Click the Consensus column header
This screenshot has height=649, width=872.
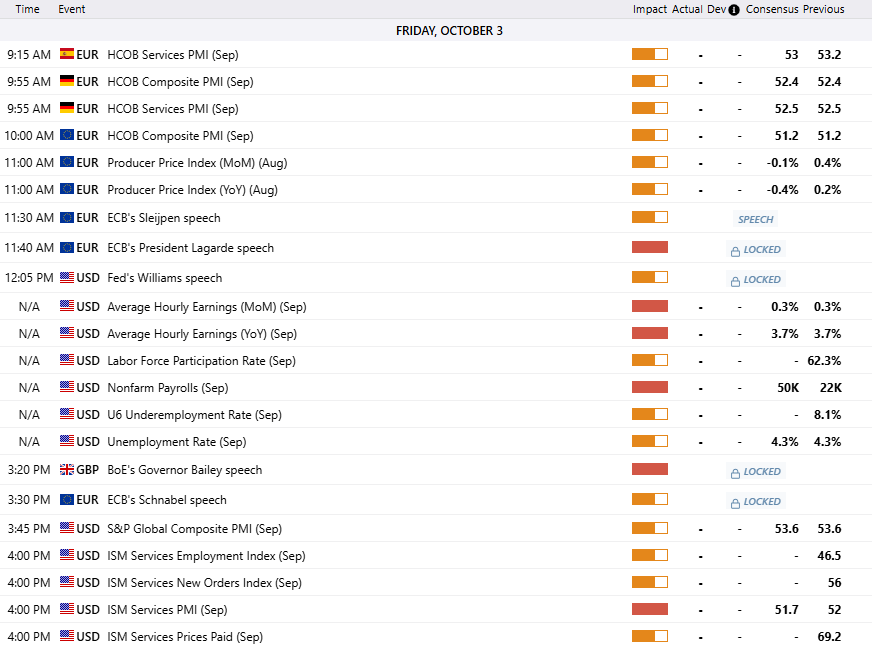pos(771,10)
